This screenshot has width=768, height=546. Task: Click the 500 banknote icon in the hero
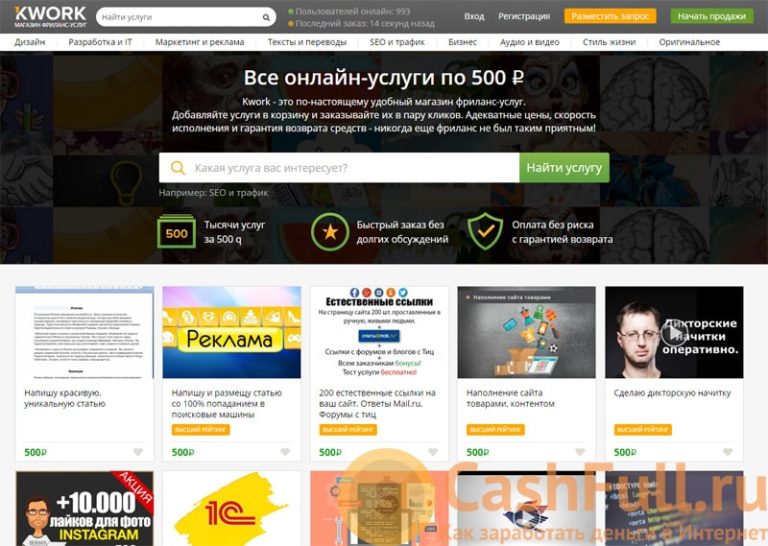click(176, 232)
